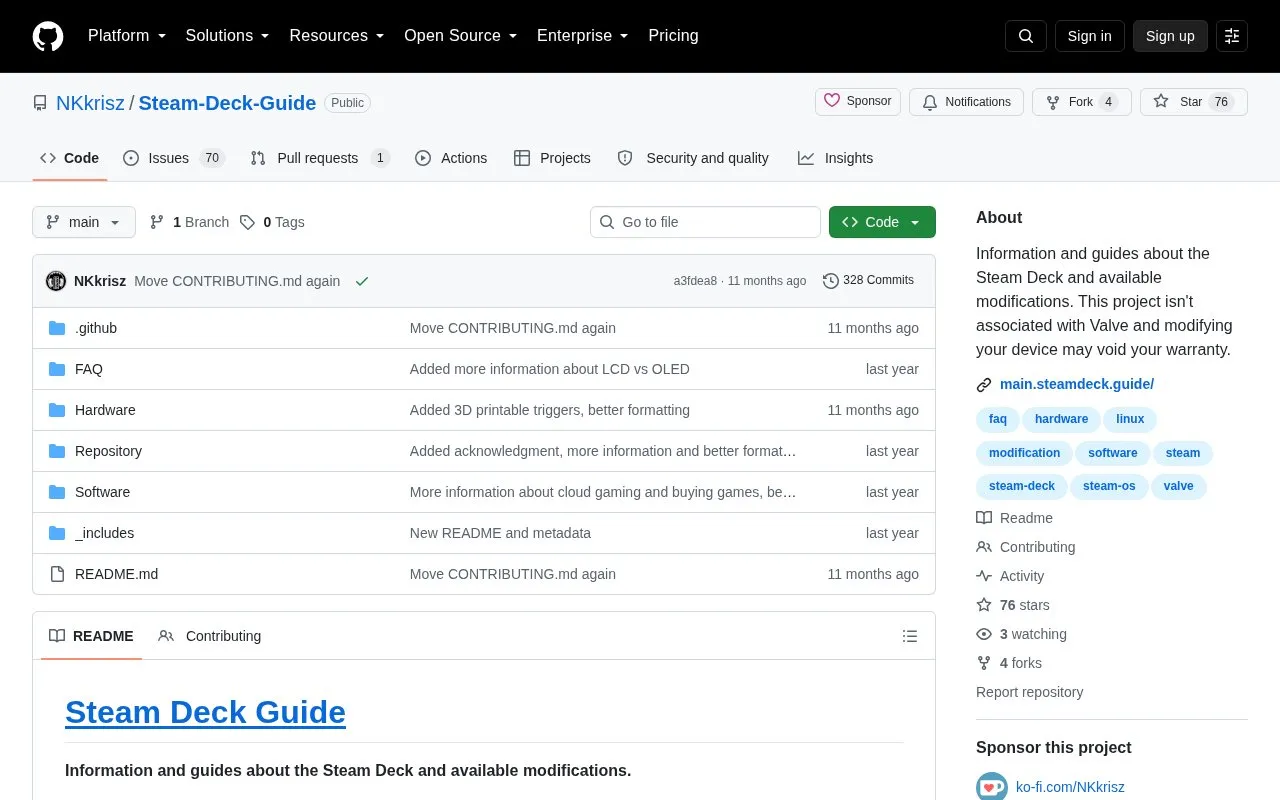Open the main.steamdeck.guide link
The image size is (1280, 800).
[1077, 384]
